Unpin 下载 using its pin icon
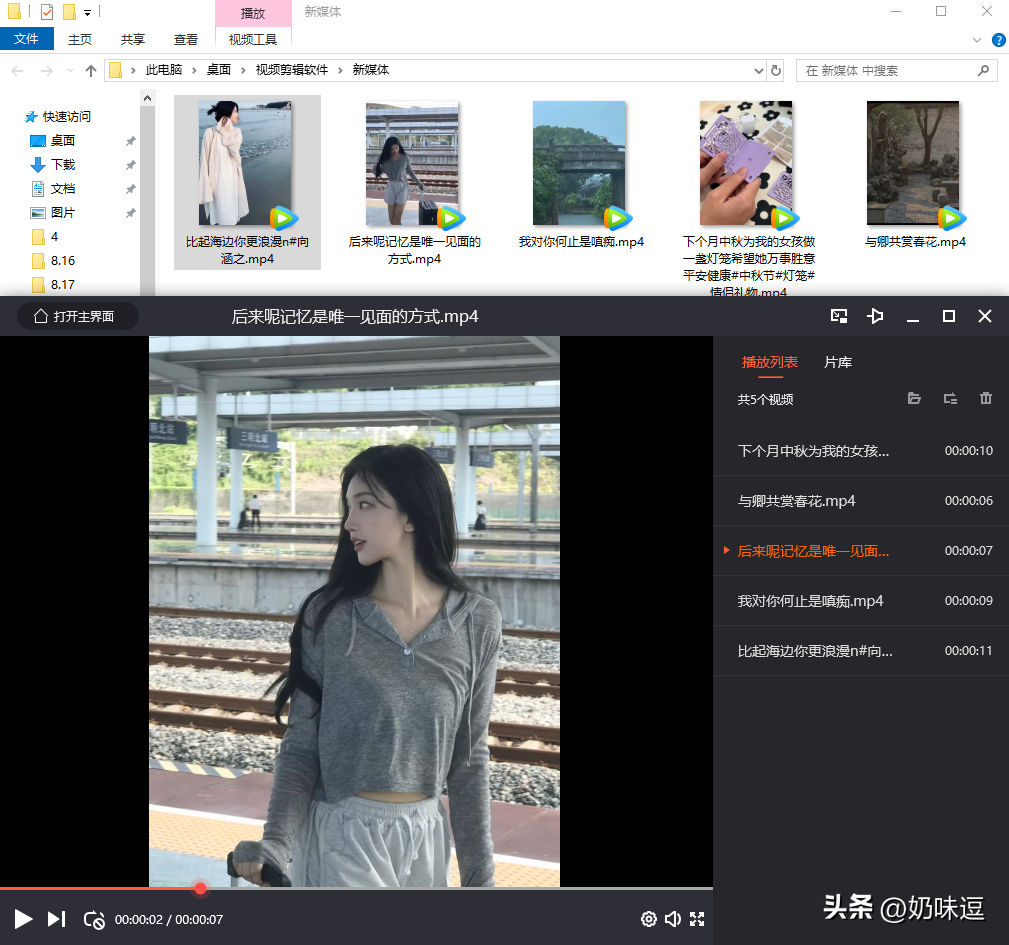Viewport: 1009px width, 945px height. [131, 165]
